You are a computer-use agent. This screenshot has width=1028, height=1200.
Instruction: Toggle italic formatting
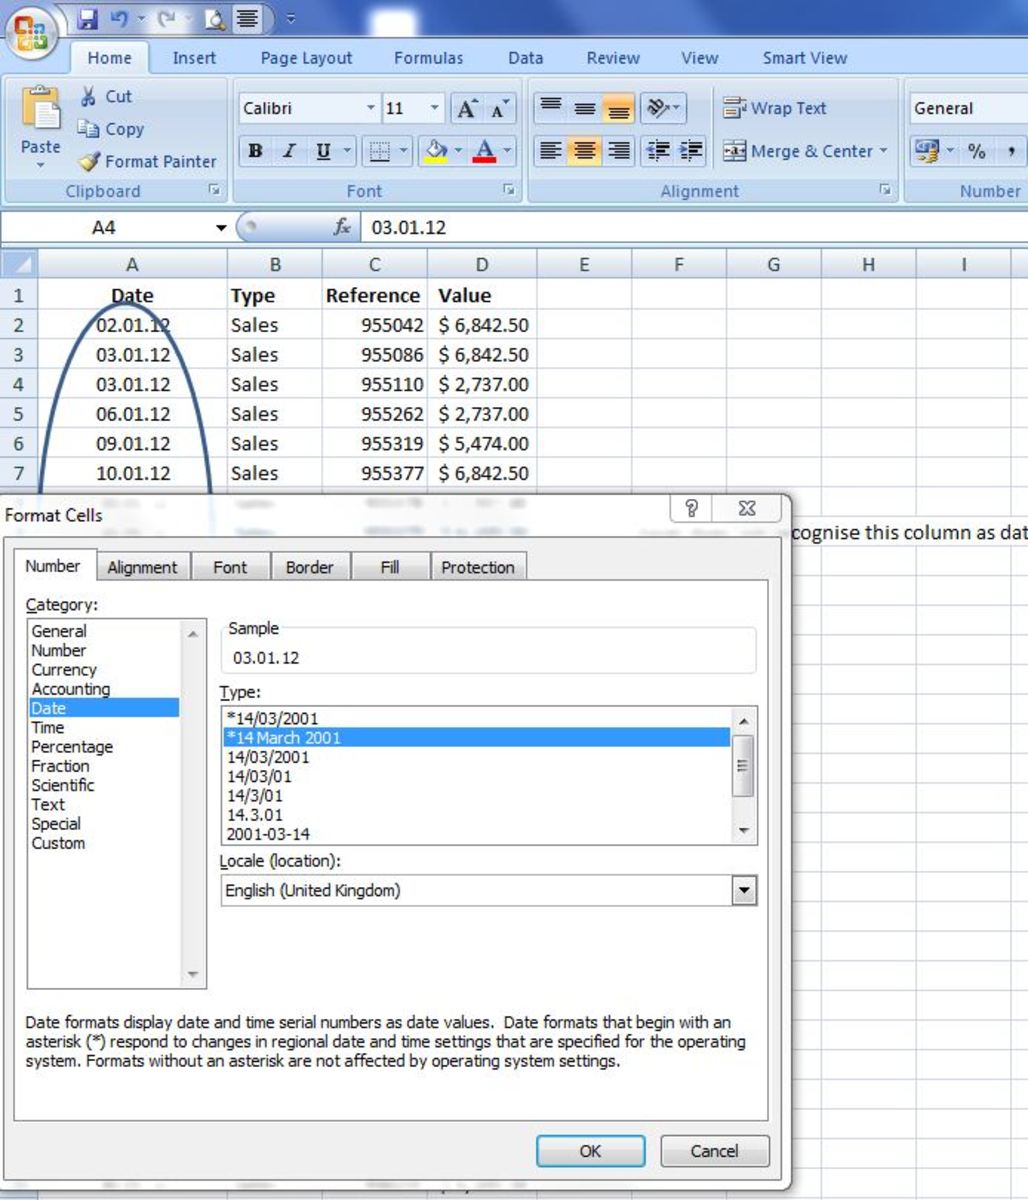click(x=288, y=151)
